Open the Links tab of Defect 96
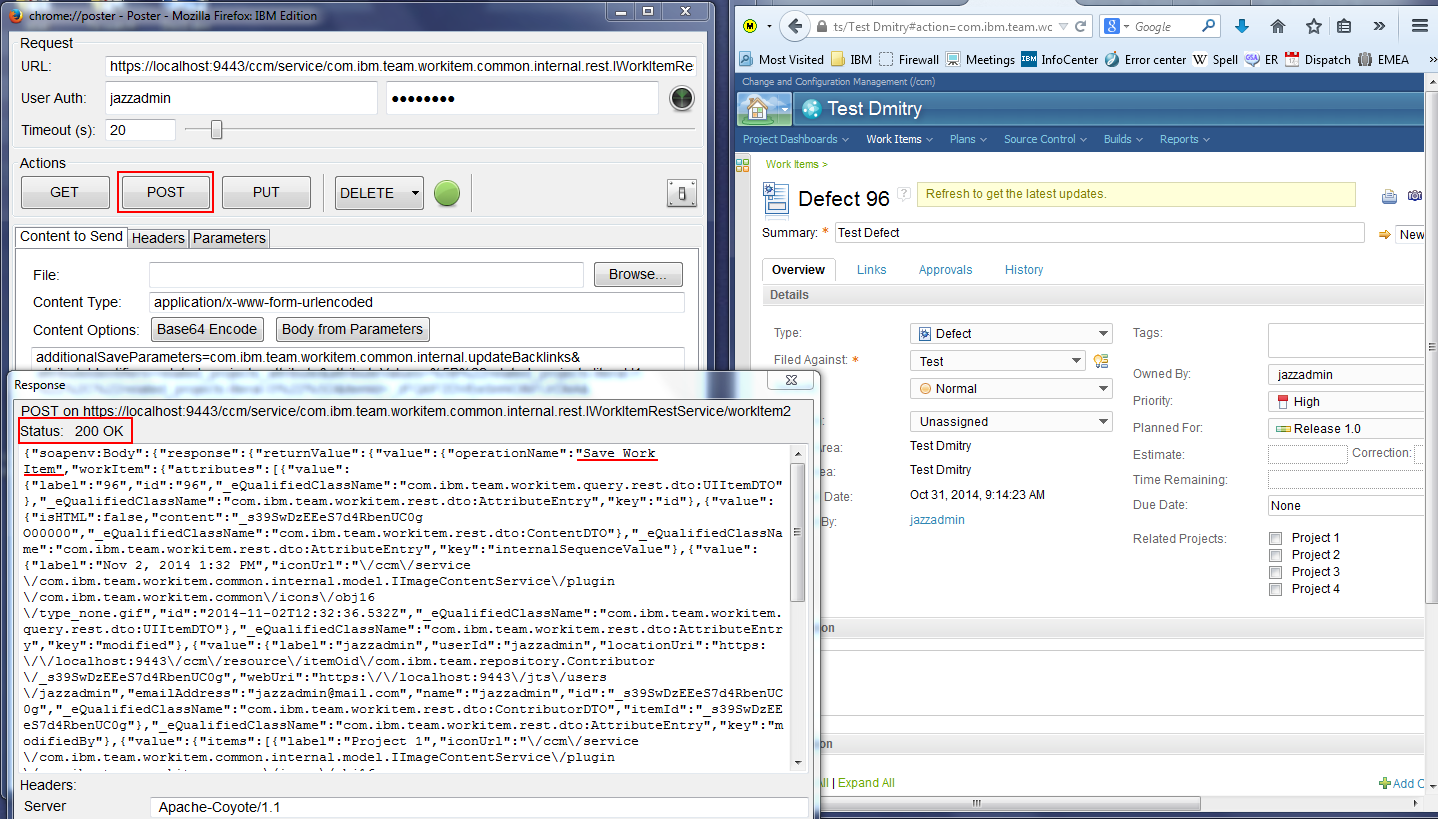 coord(871,270)
